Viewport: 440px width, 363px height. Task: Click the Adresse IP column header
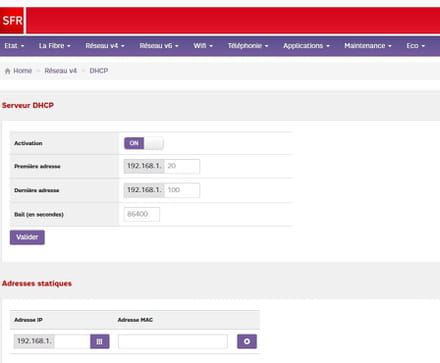[28, 320]
